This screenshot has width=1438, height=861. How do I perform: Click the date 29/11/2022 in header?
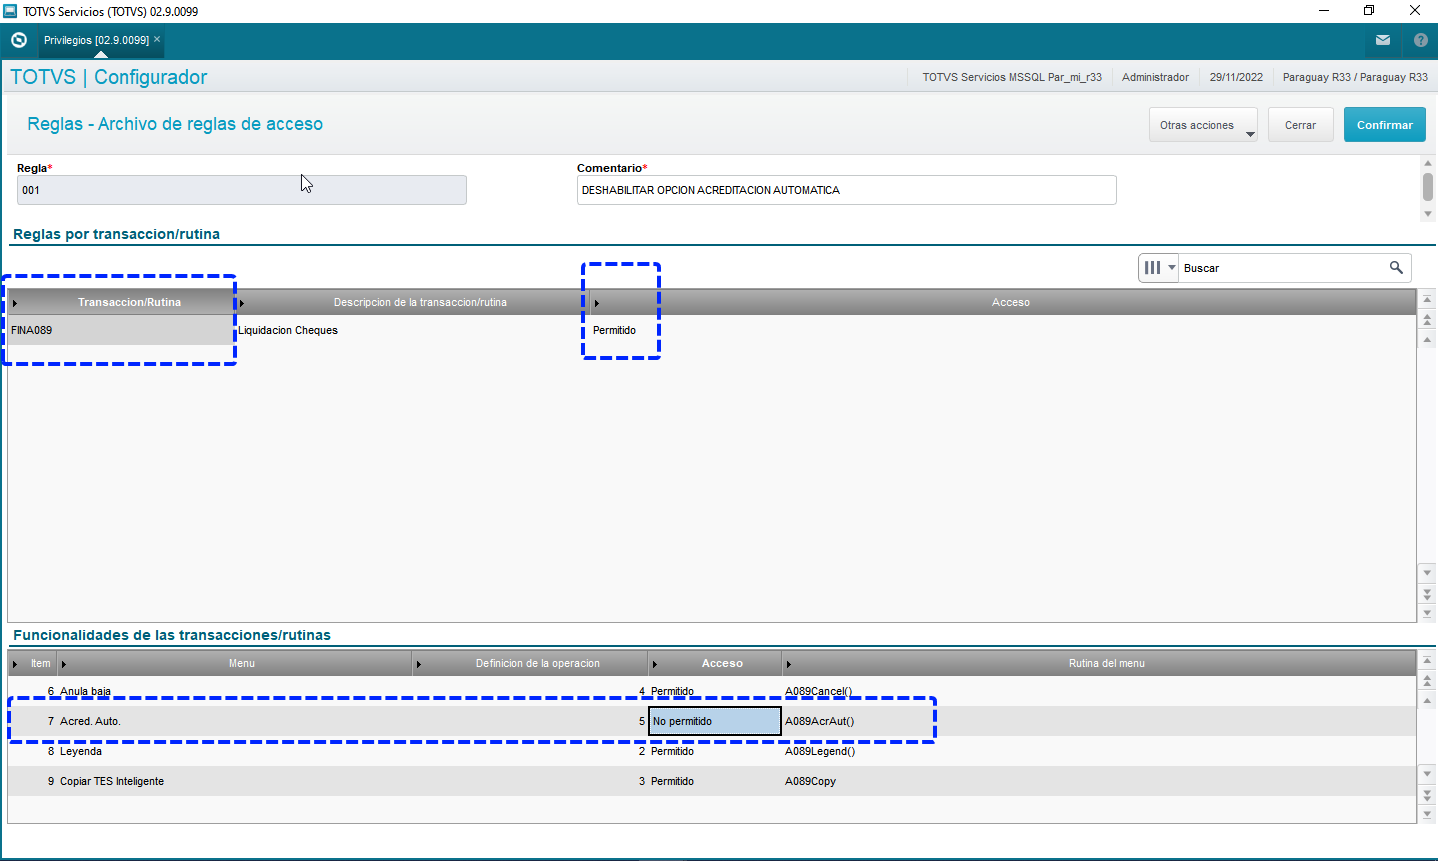pyautogui.click(x=1236, y=77)
